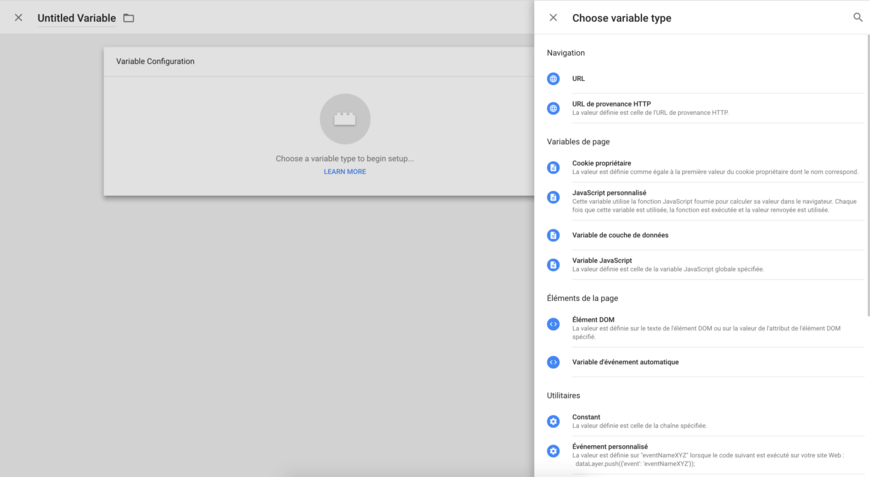Click the Cookie propriétaire document icon
Screen dimensions: 870x477
point(553,168)
